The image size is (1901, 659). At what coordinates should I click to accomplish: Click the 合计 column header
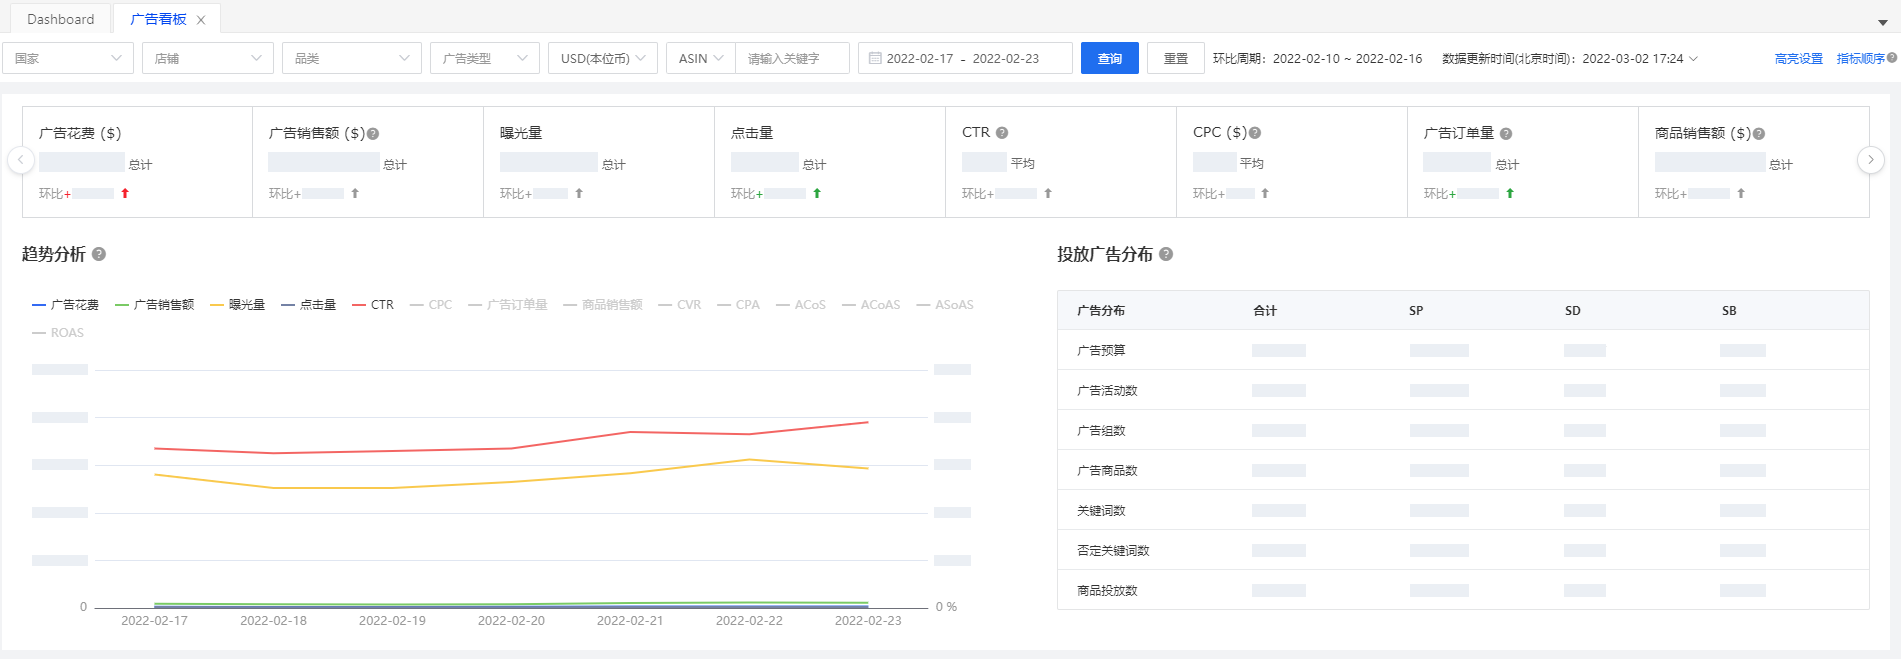pyautogui.click(x=1265, y=311)
